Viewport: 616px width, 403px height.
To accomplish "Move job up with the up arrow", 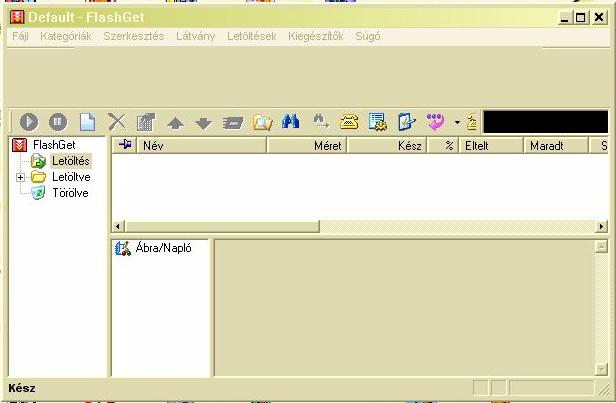I will pyautogui.click(x=175, y=123).
